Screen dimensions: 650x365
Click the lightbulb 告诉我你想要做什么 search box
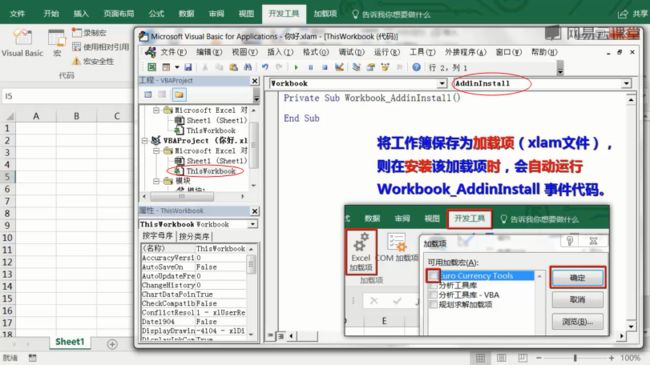coord(391,15)
